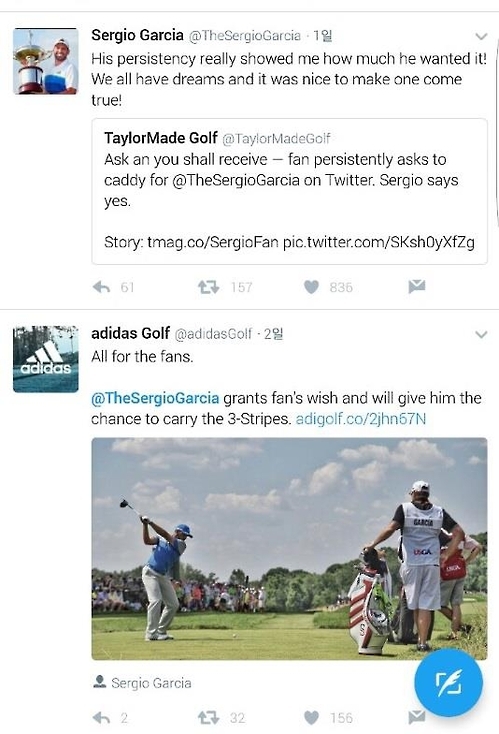Open the adigolf.co/2jhn57N link
499x734 pixels.
[x=360, y=418]
